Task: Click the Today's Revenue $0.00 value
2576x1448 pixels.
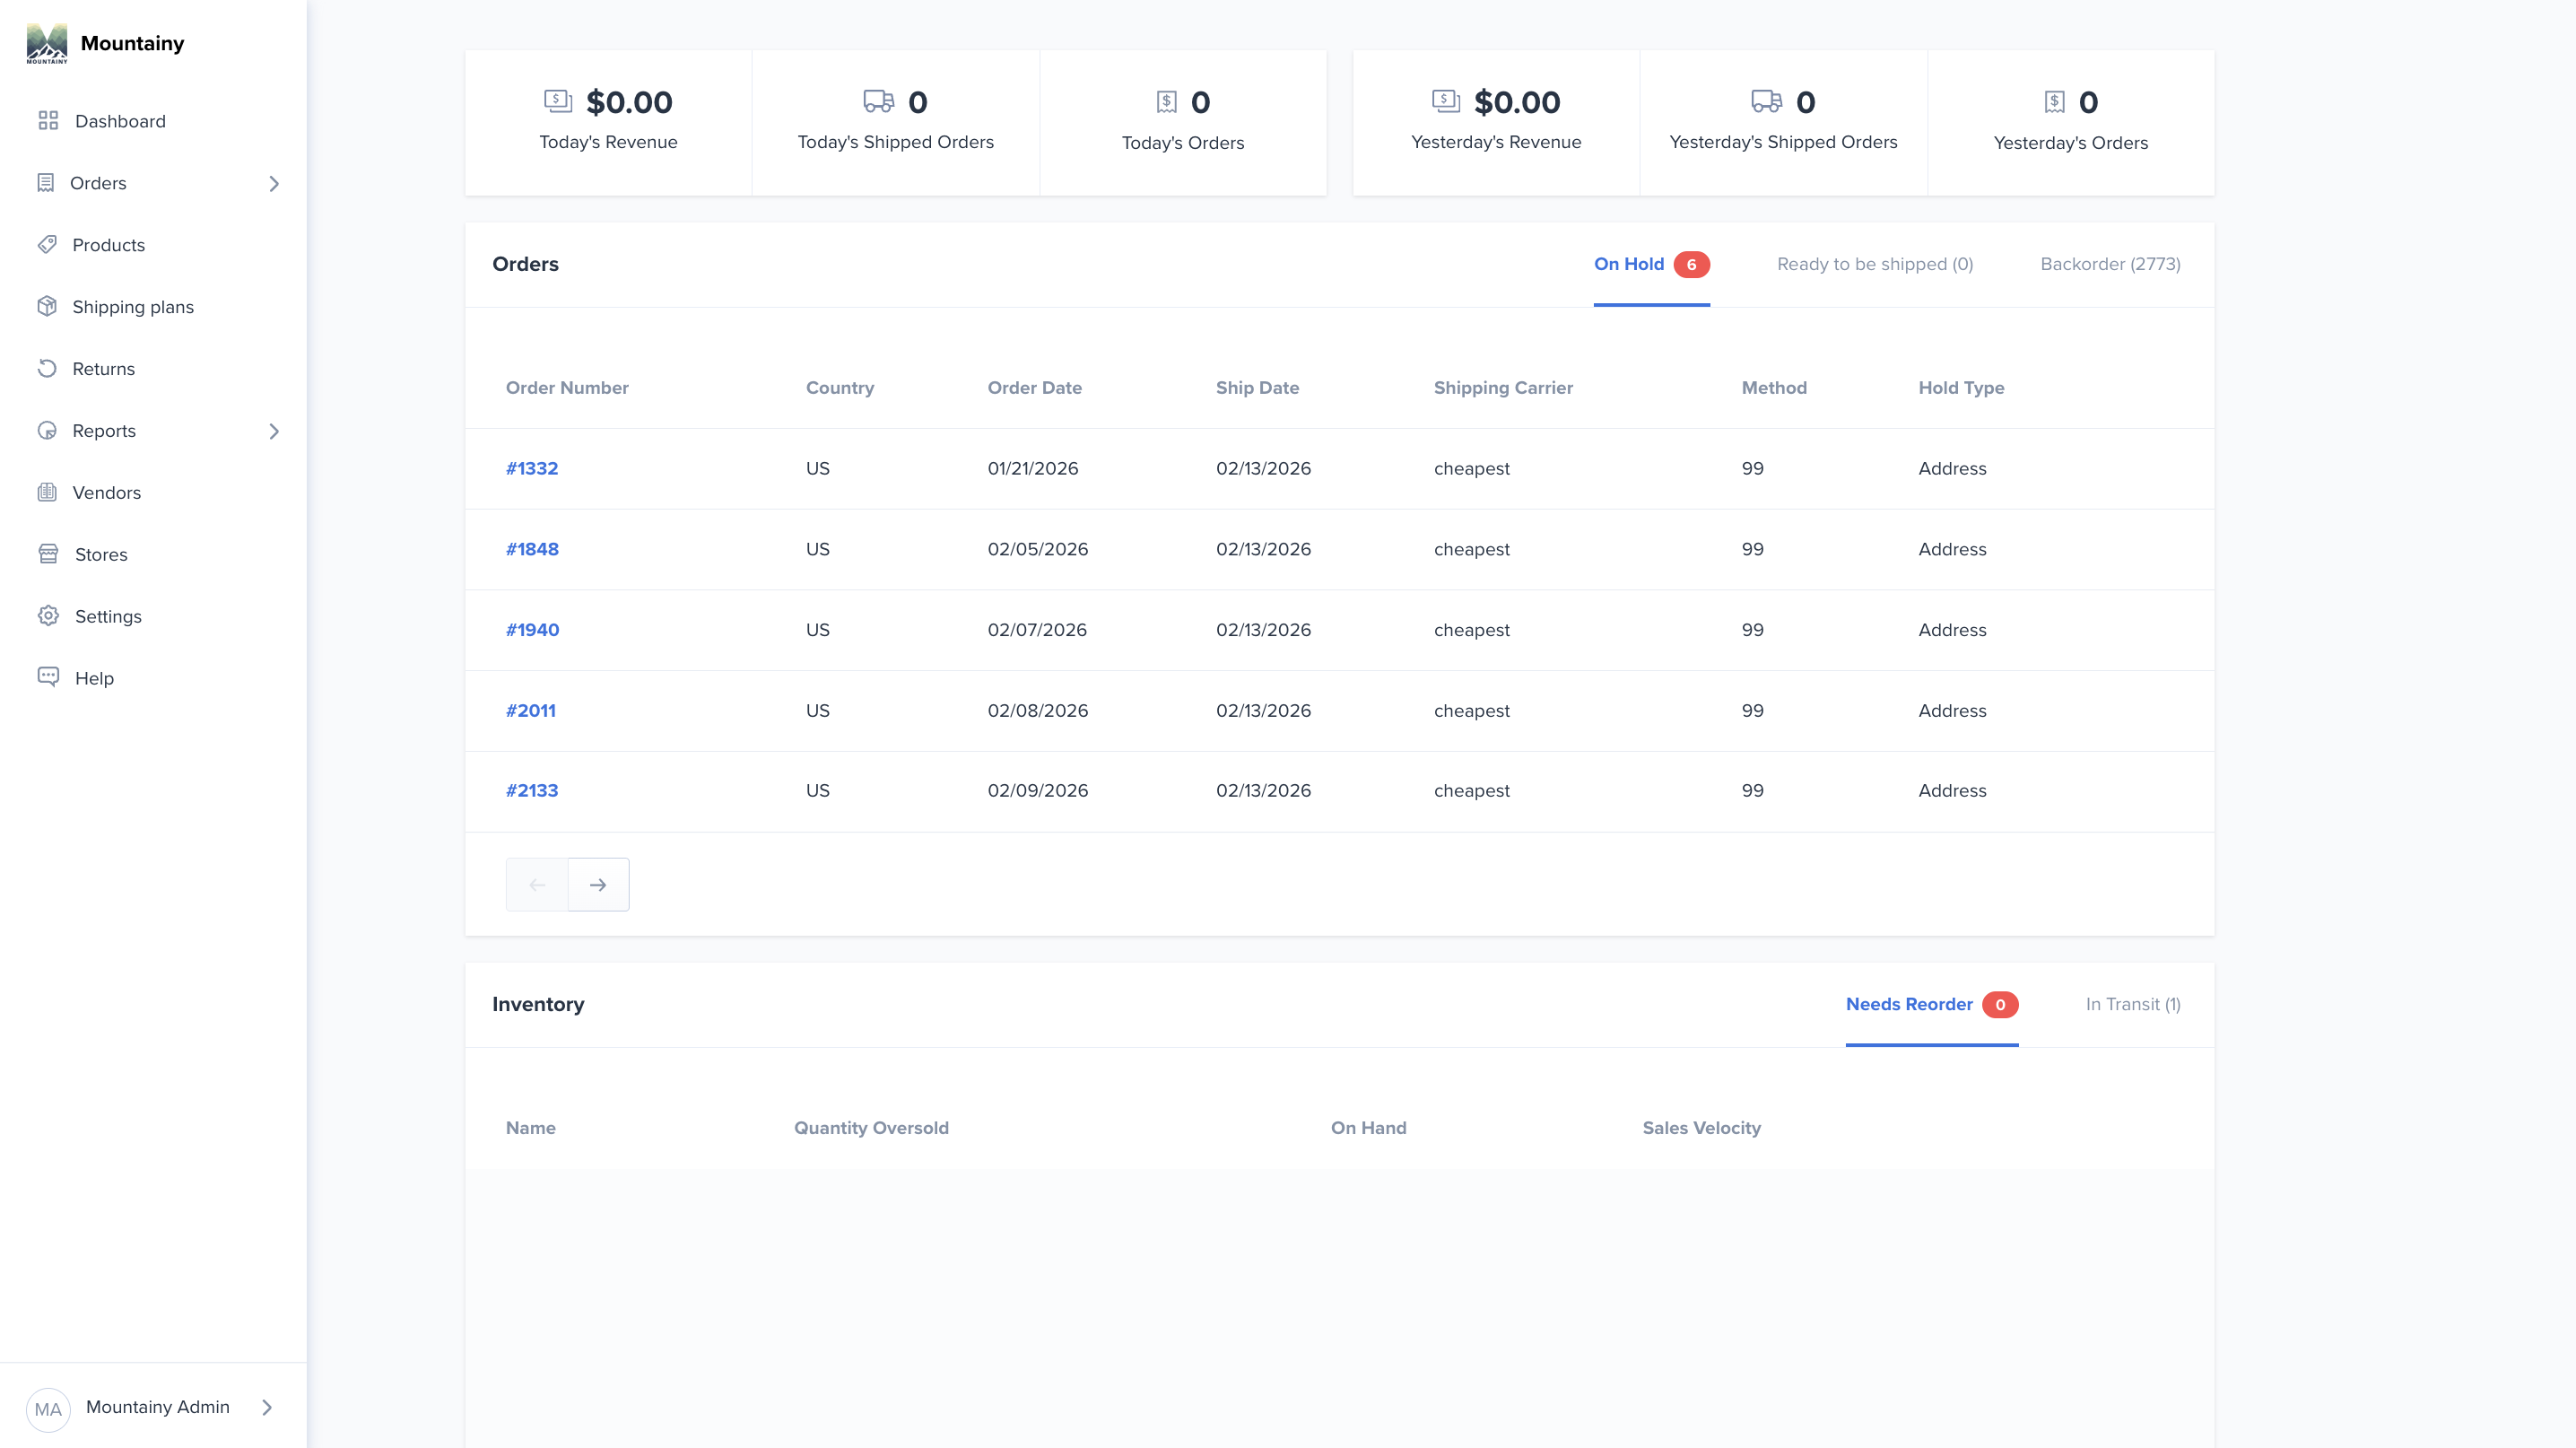Action: 629,102
